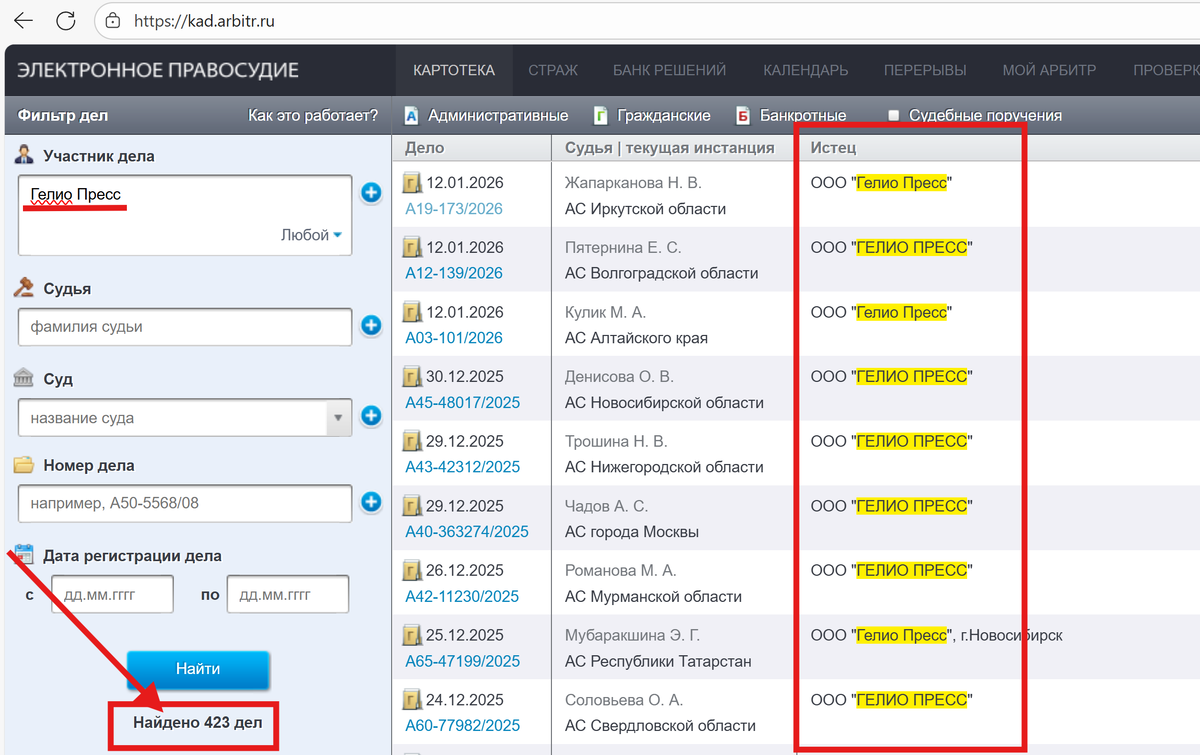This screenshot has height=755, width=1200.
Task: Click the browser address bar URL
Action: [x=203, y=20]
